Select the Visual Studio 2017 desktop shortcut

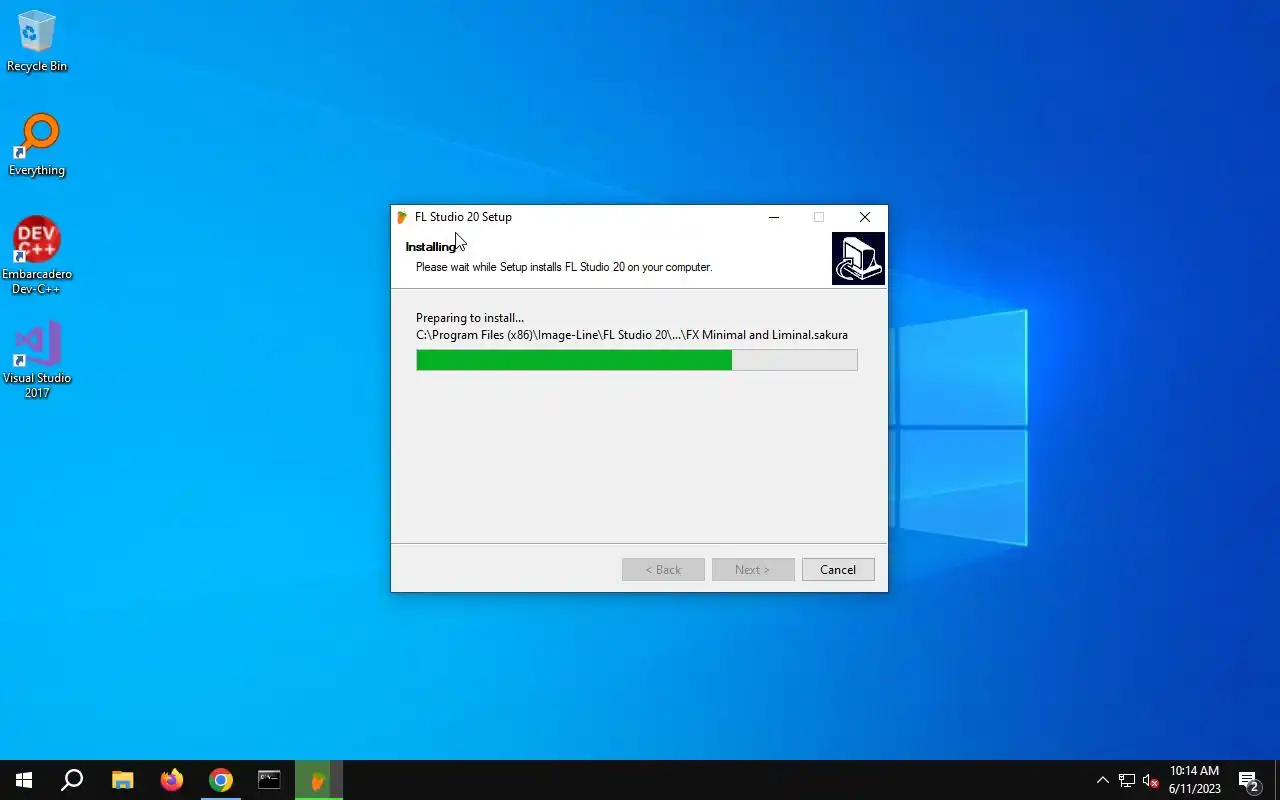37,360
